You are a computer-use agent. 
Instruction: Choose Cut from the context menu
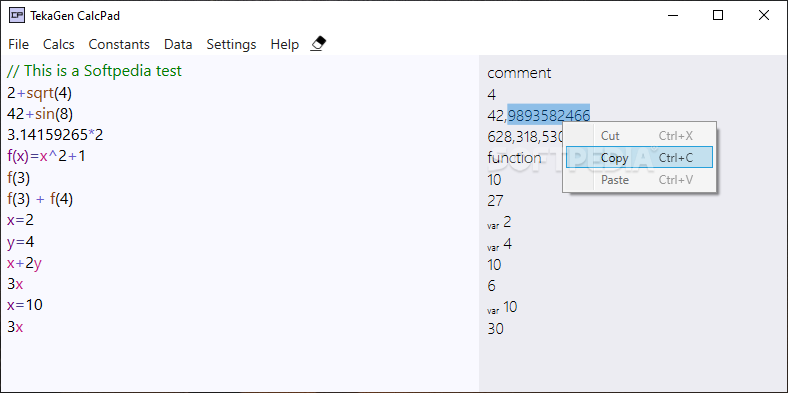coord(639,136)
